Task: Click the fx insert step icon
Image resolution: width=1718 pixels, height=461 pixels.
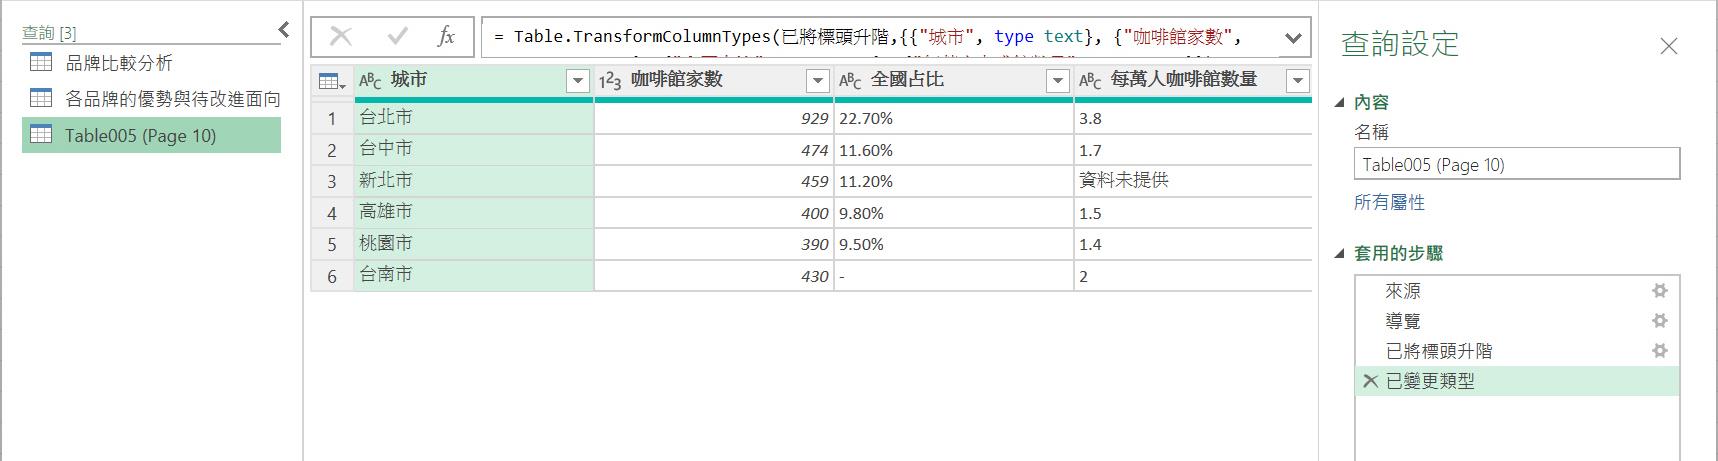Action: tap(446, 37)
